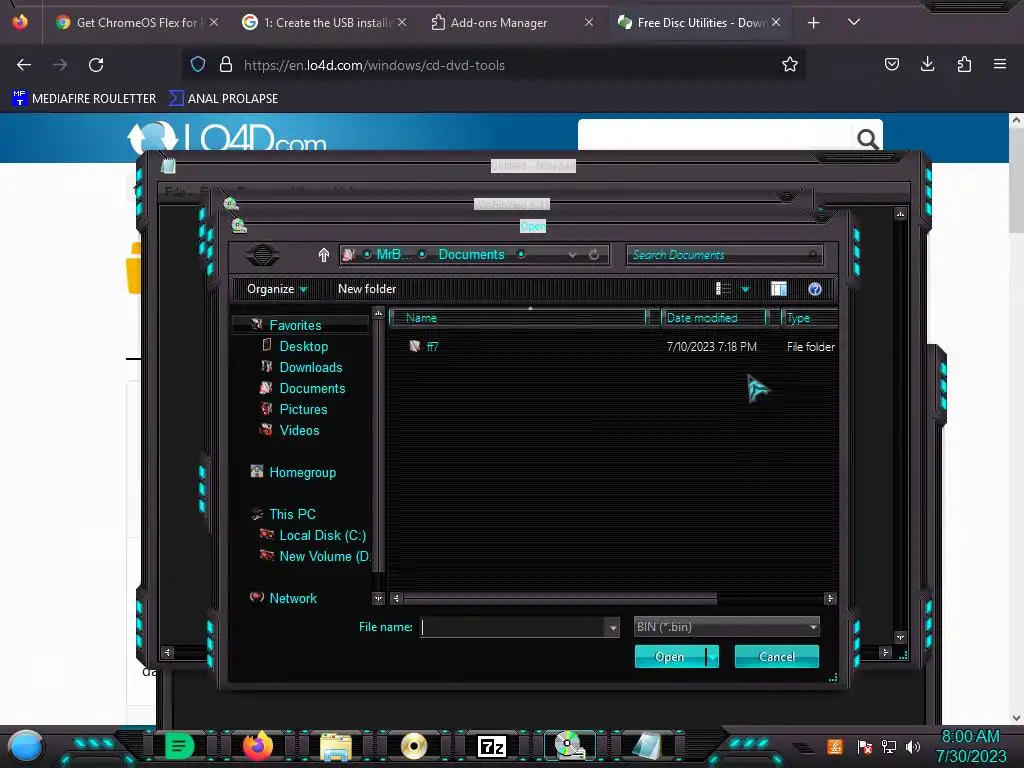Open Firefox from the taskbar

[x=257, y=746]
